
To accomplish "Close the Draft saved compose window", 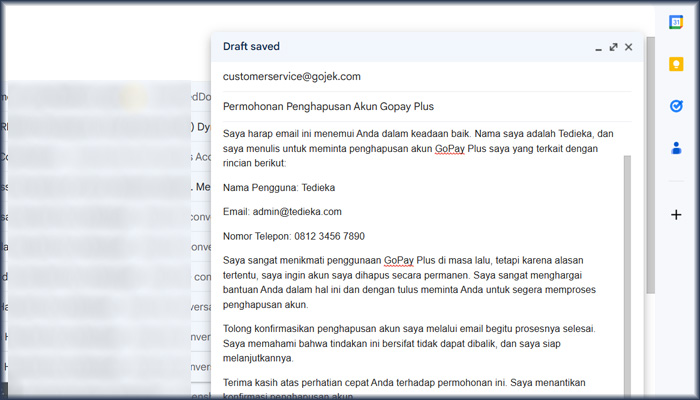I will (x=629, y=47).
